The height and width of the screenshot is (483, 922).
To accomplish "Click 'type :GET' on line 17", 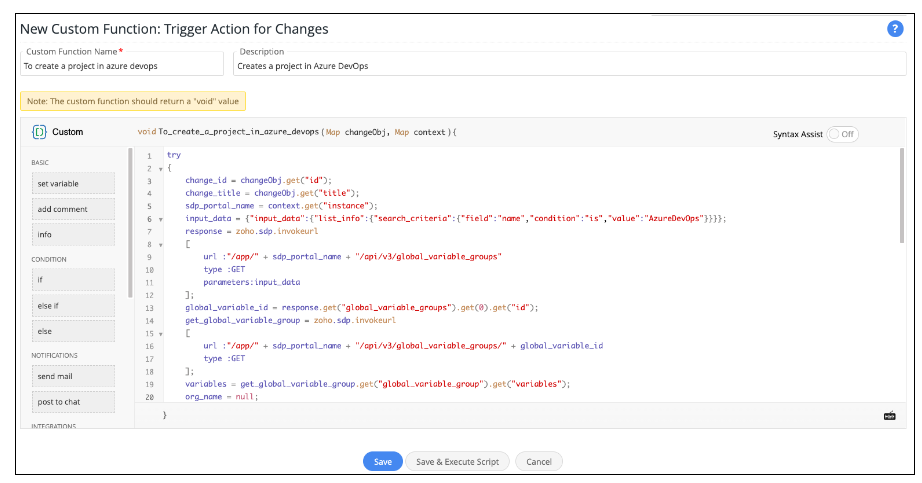I will (x=224, y=358).
